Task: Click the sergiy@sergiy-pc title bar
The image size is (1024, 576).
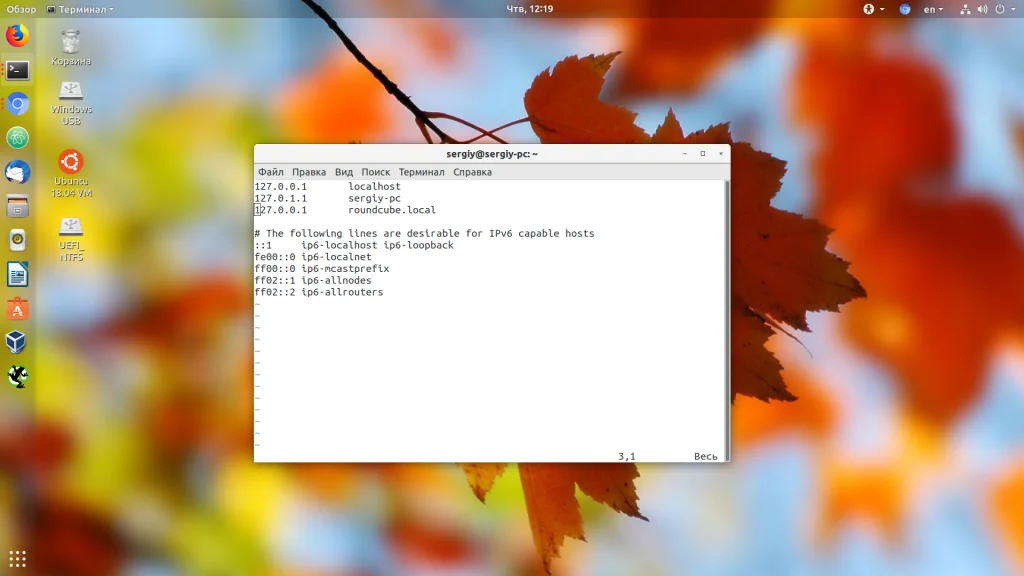Action: pyautogui.click(x=492, y=153)
